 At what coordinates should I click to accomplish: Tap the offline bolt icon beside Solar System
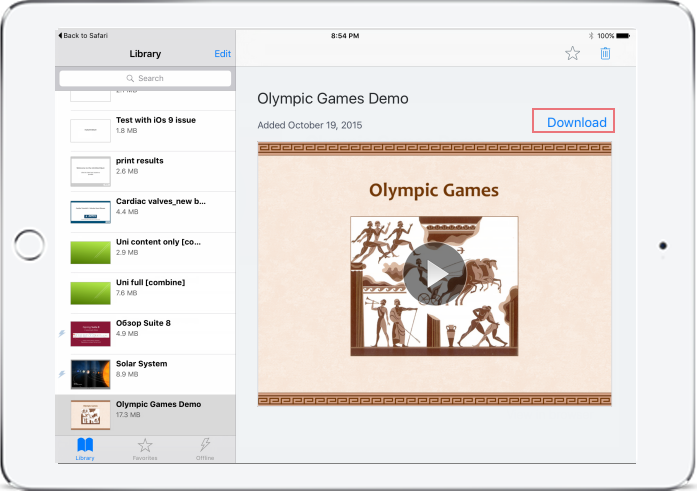click(62, 374)
